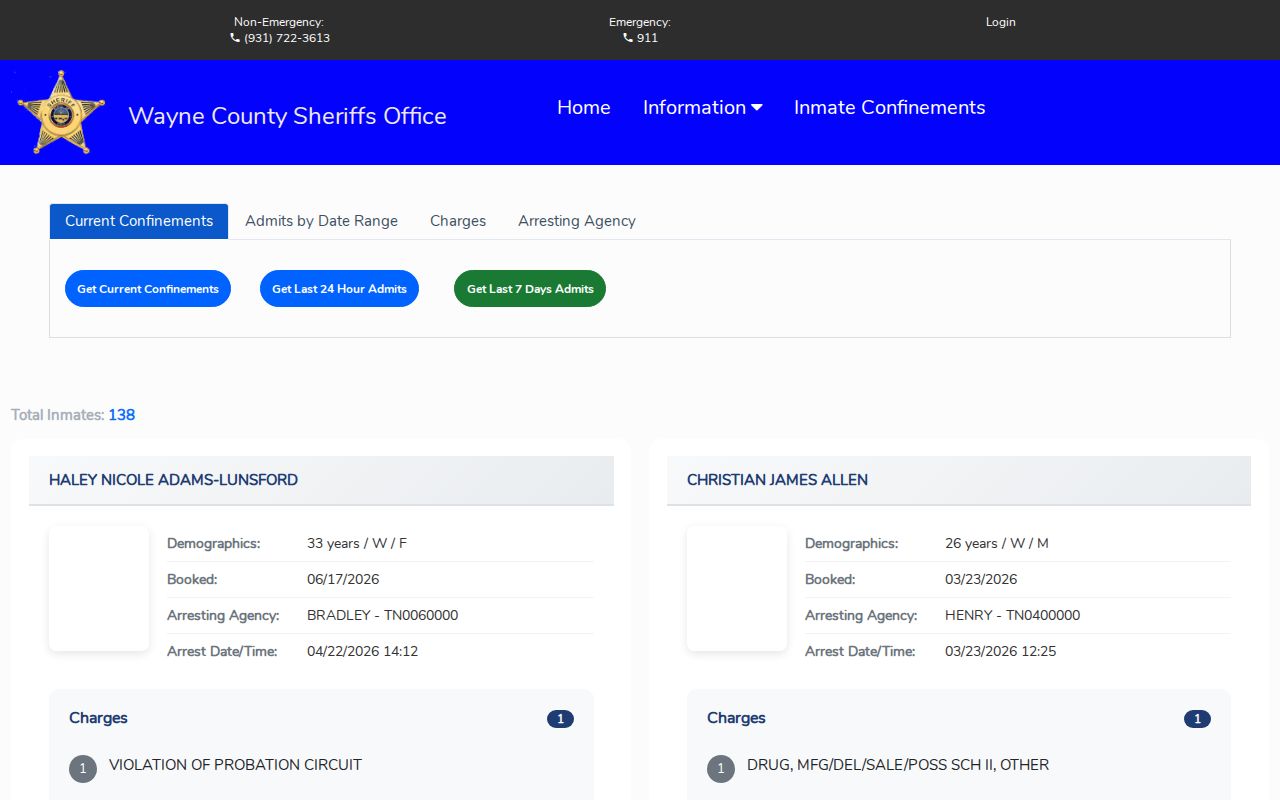Click the emergency 911 phone icon

[628, 38]
